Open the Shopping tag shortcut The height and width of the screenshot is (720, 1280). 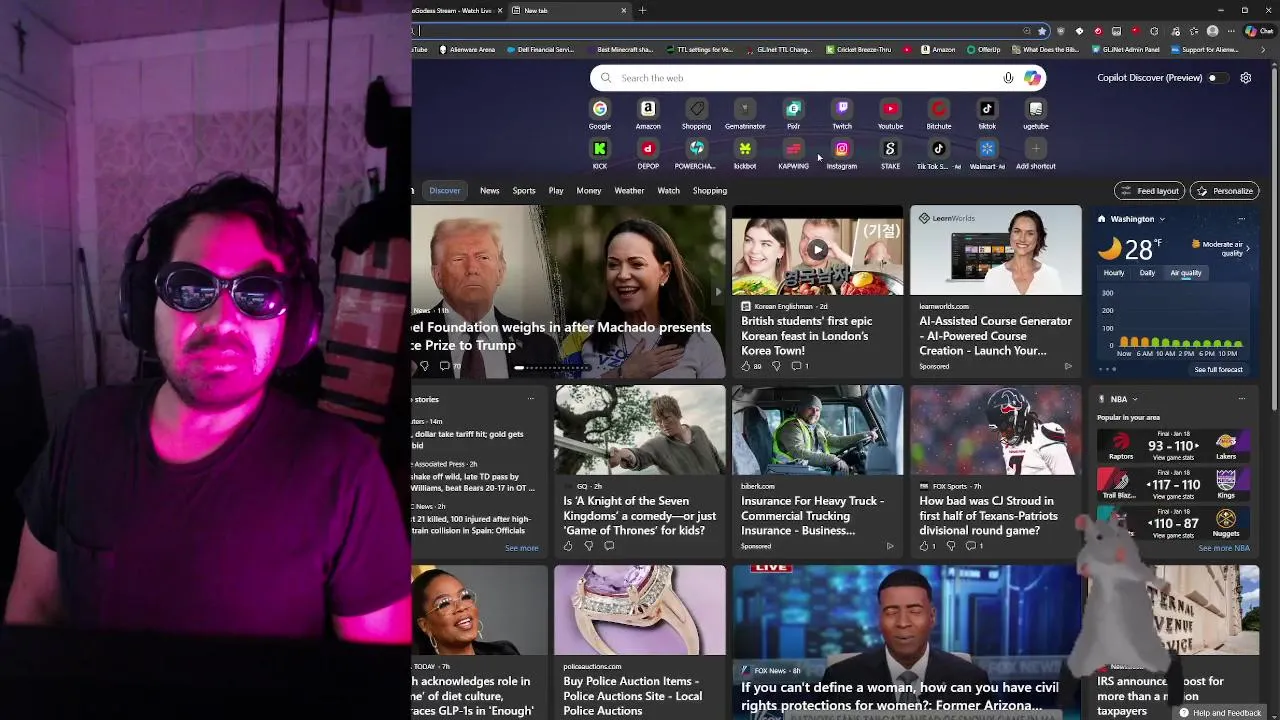(x=697, y=108)
